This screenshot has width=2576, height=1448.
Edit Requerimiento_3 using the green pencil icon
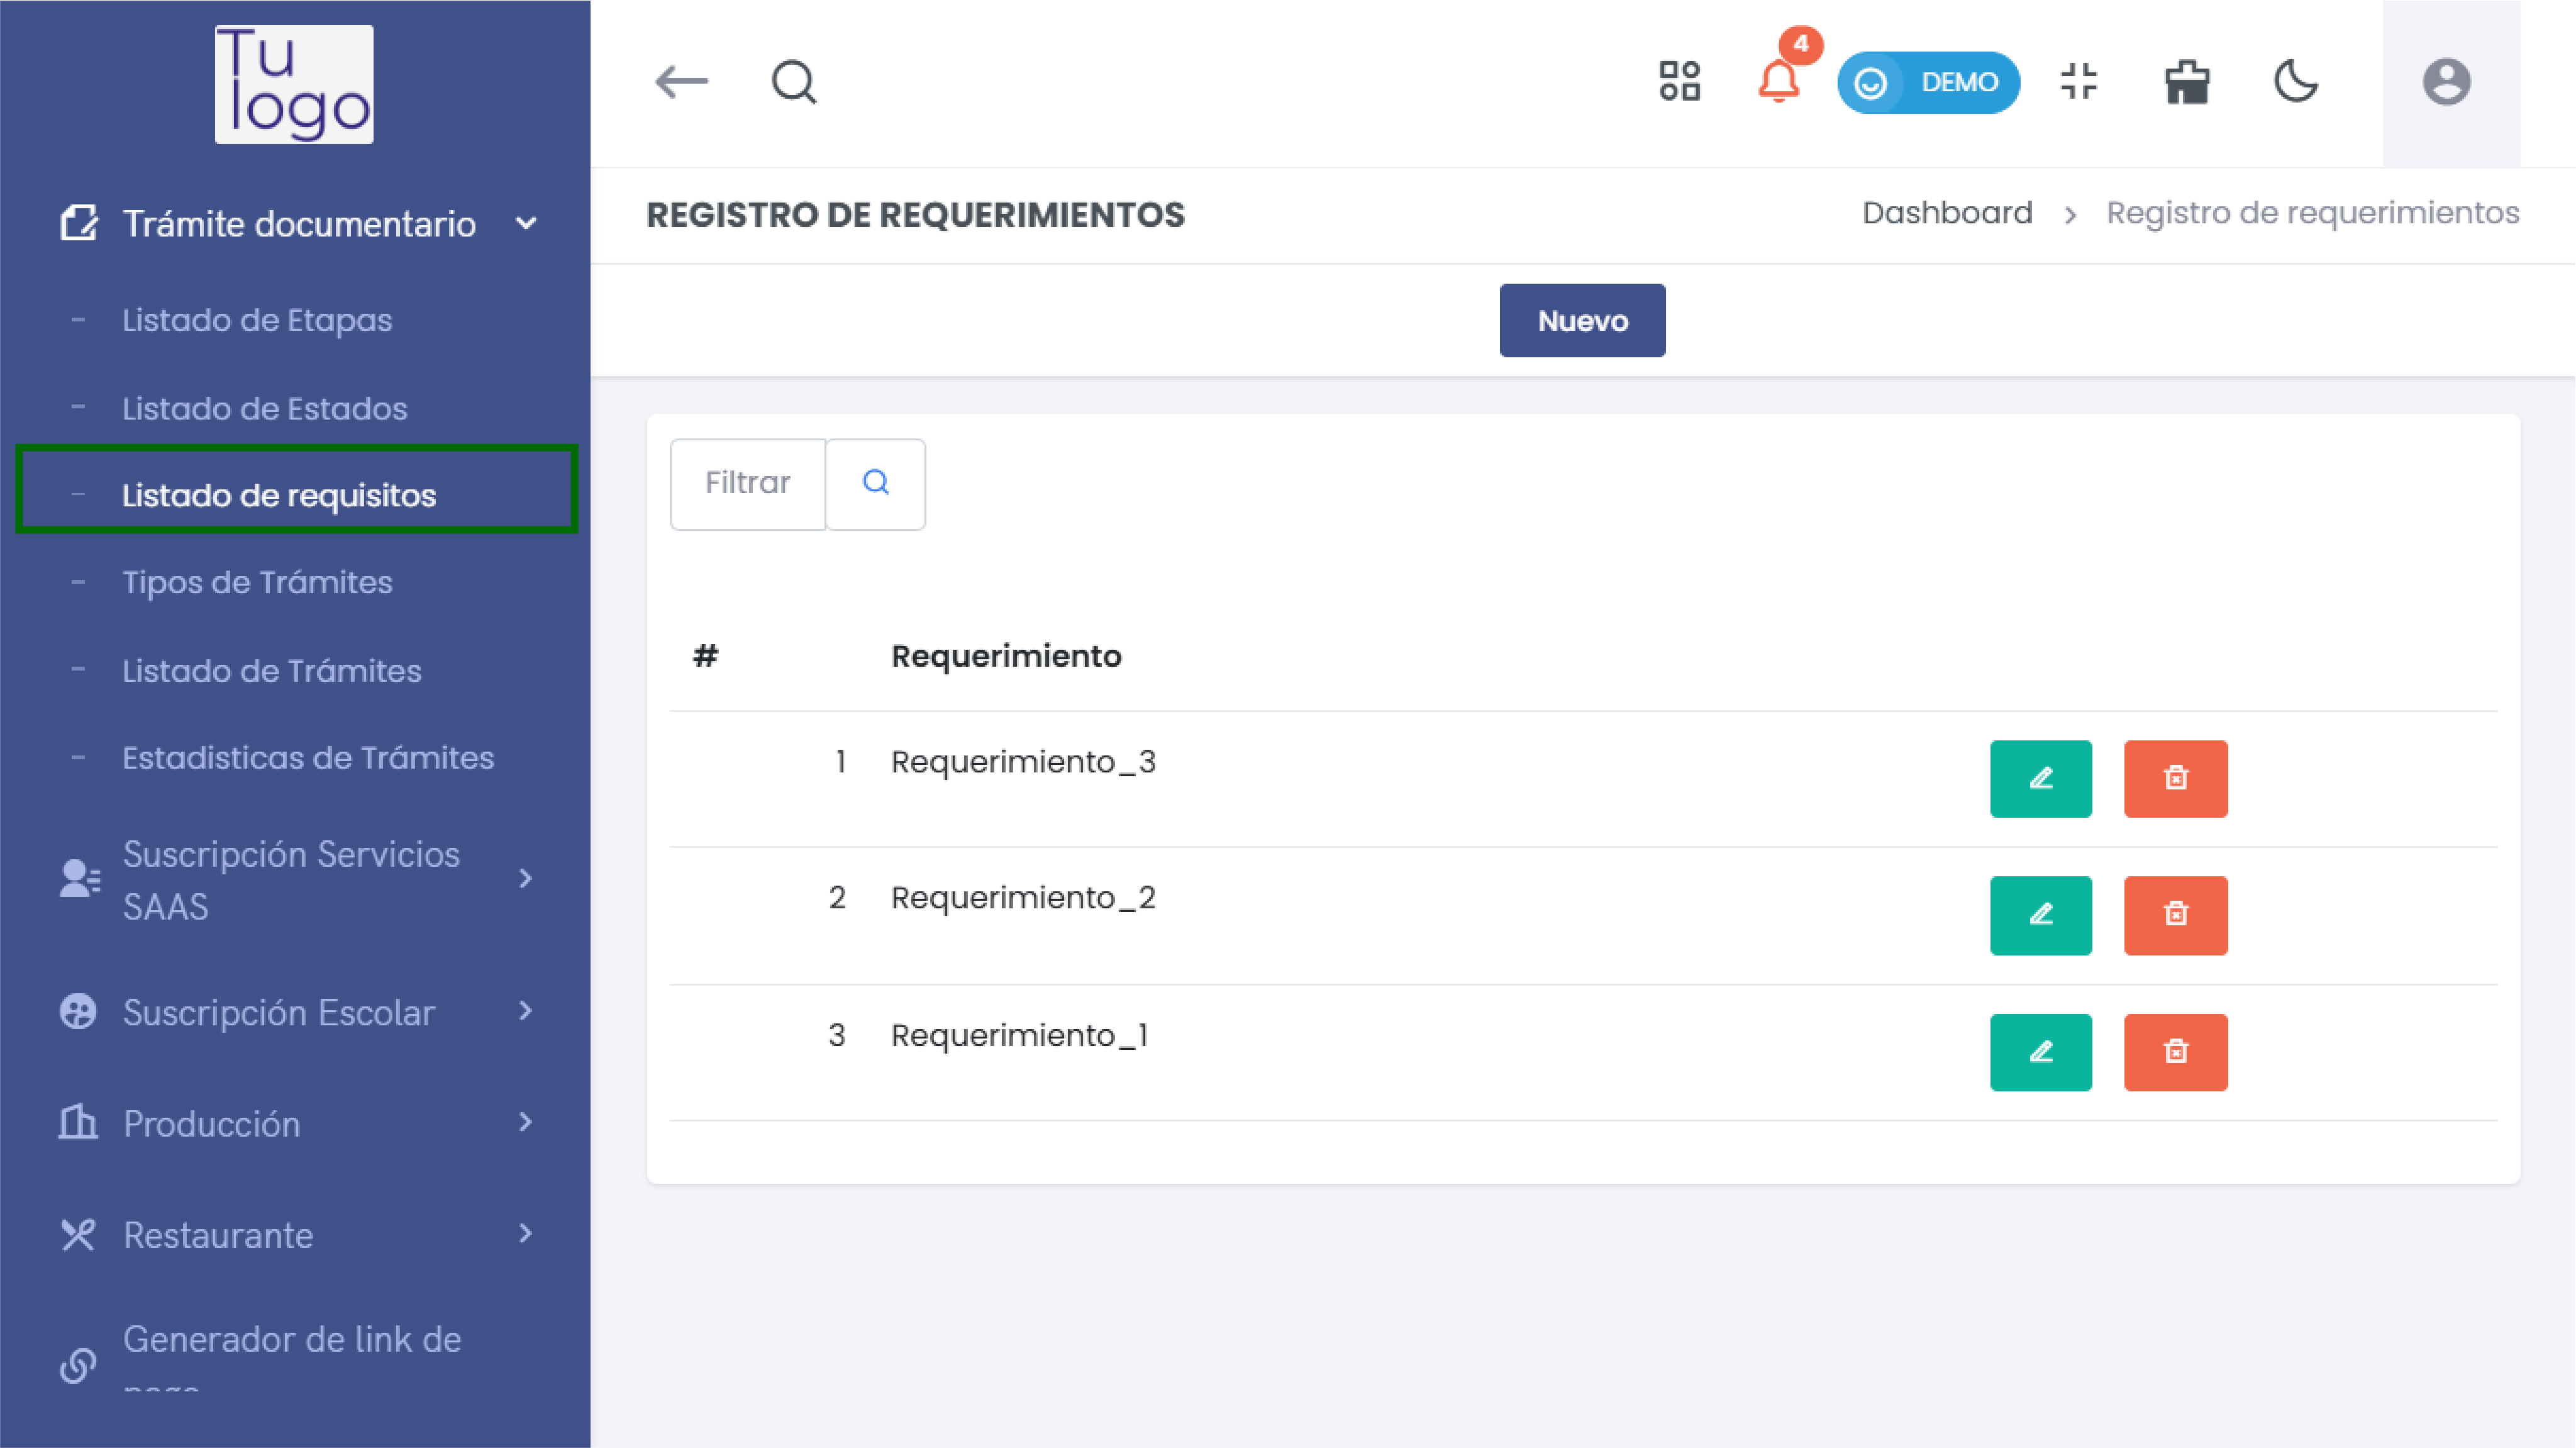coord(2041,779)
